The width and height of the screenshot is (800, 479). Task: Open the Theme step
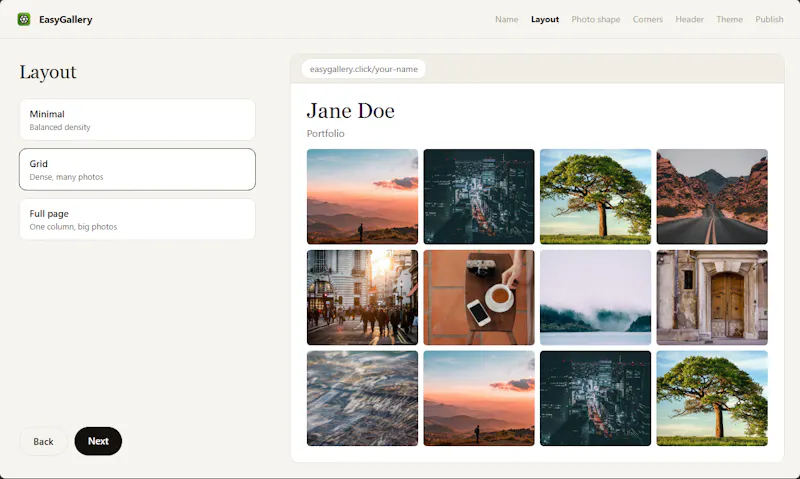[x=729, y=19]
